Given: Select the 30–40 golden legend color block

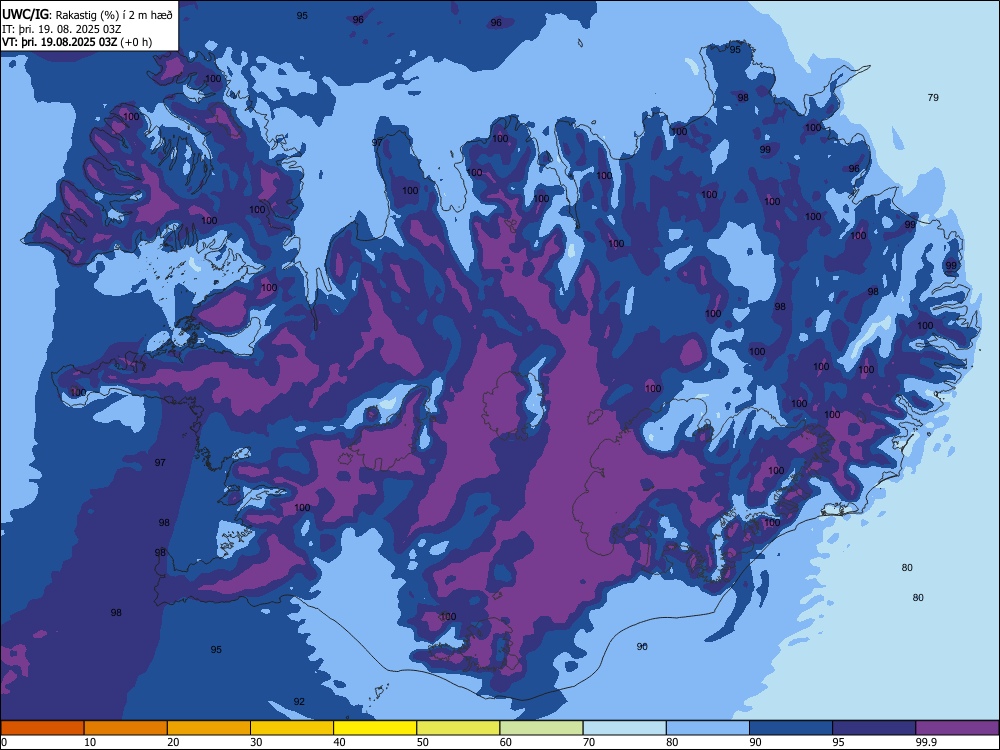Looking at the screenshot, I should pyautogui.click(x=292, y=728).
